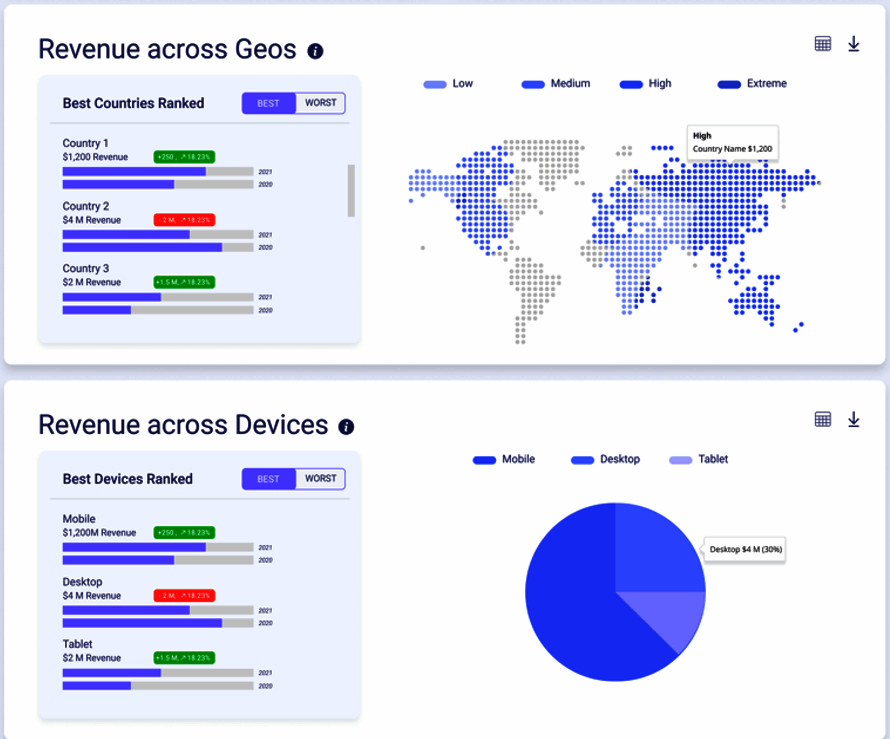Viewport: 890px width, 739px height.
Task: Click the Desktop device row title
Action: [82, 582]
